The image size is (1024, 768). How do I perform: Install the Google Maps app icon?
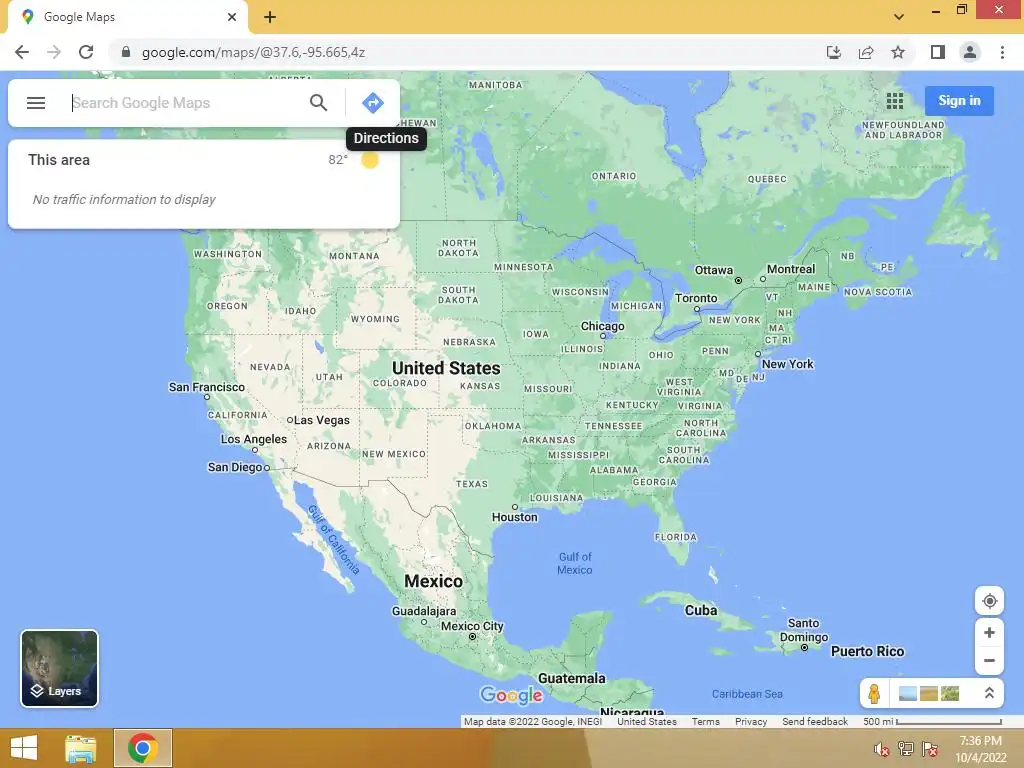(x=833, y=52)
